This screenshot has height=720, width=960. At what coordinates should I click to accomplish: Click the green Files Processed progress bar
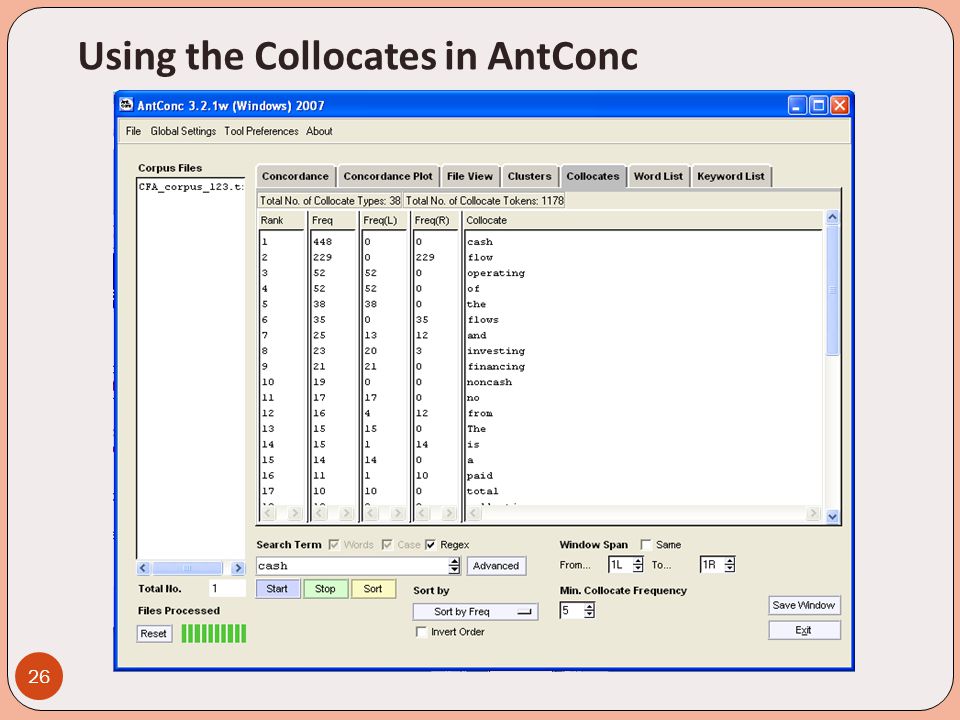tap(214, 634)
